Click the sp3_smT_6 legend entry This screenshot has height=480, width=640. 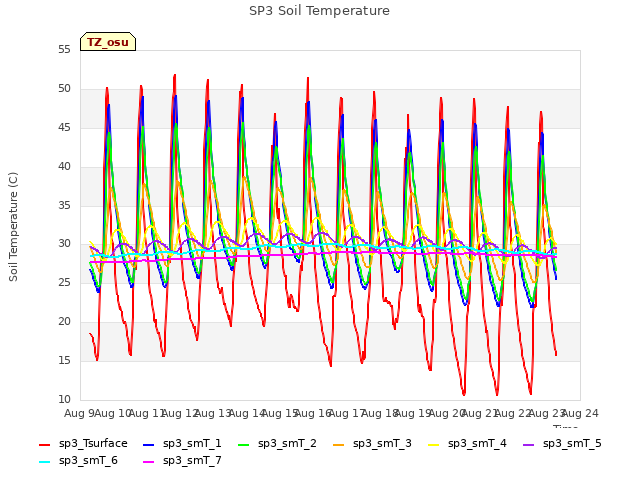(x=78, y=461)
